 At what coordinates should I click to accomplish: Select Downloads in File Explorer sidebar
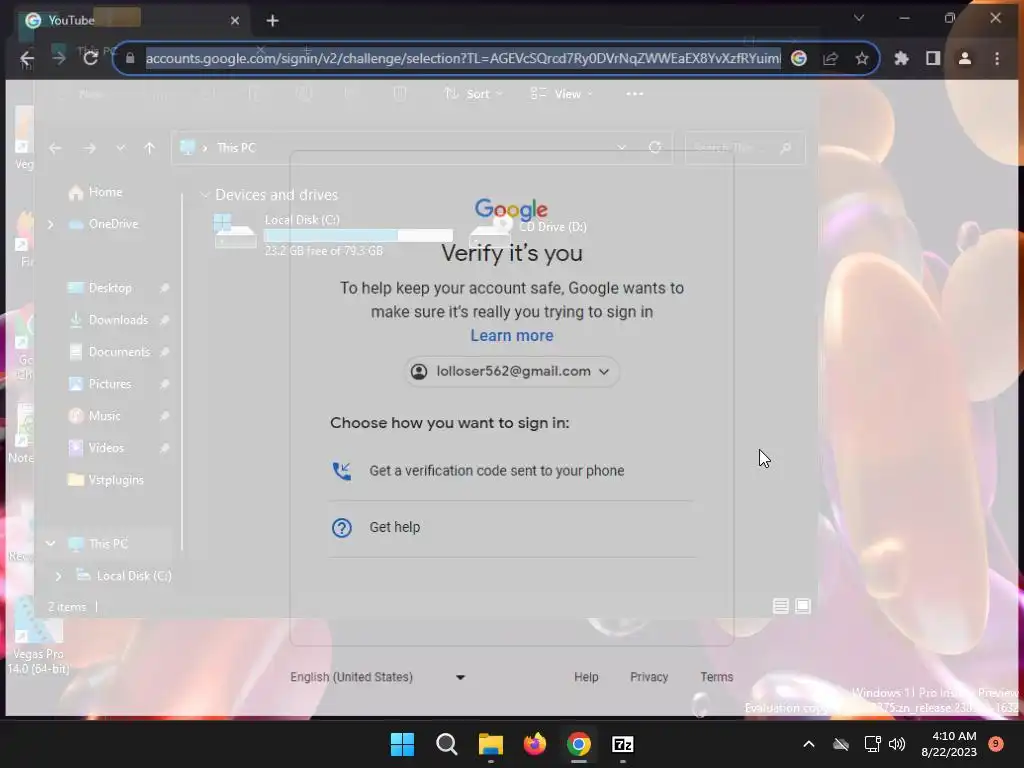(118, 320)
